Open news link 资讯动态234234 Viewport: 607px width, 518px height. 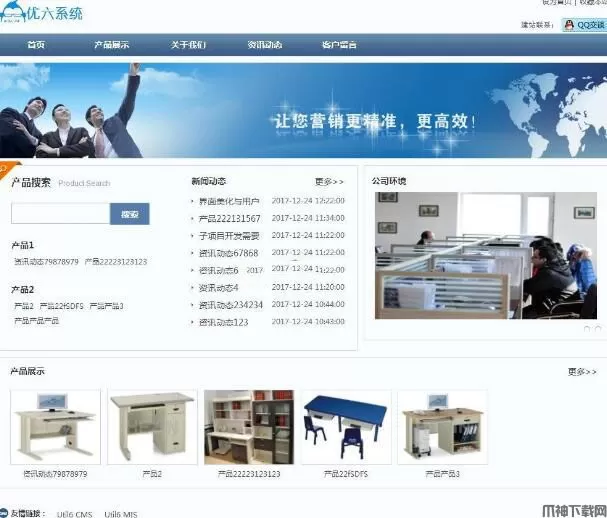coord(231,305)
